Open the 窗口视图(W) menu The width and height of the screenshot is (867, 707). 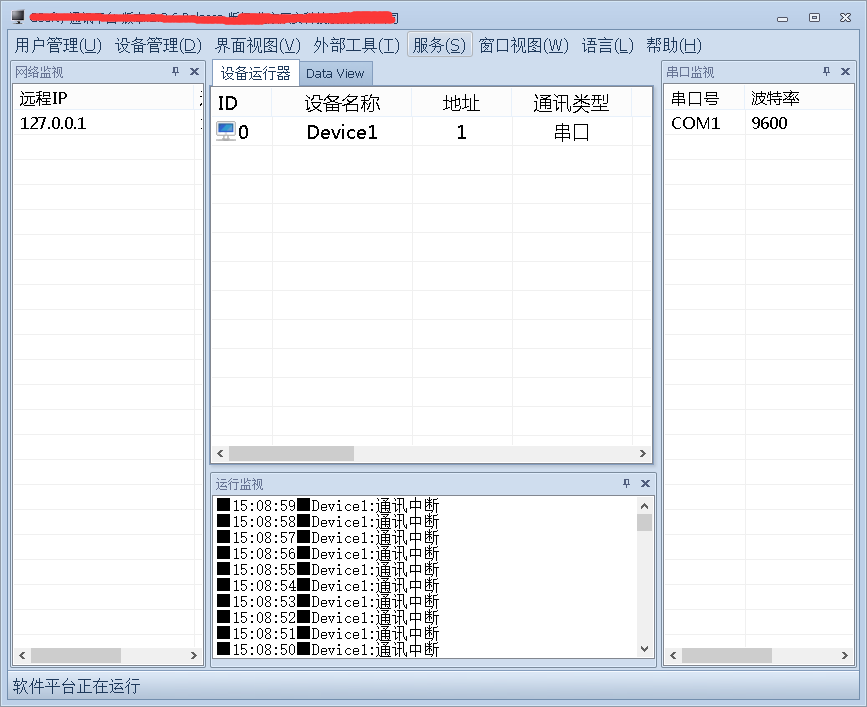click(x=523, y=45)
